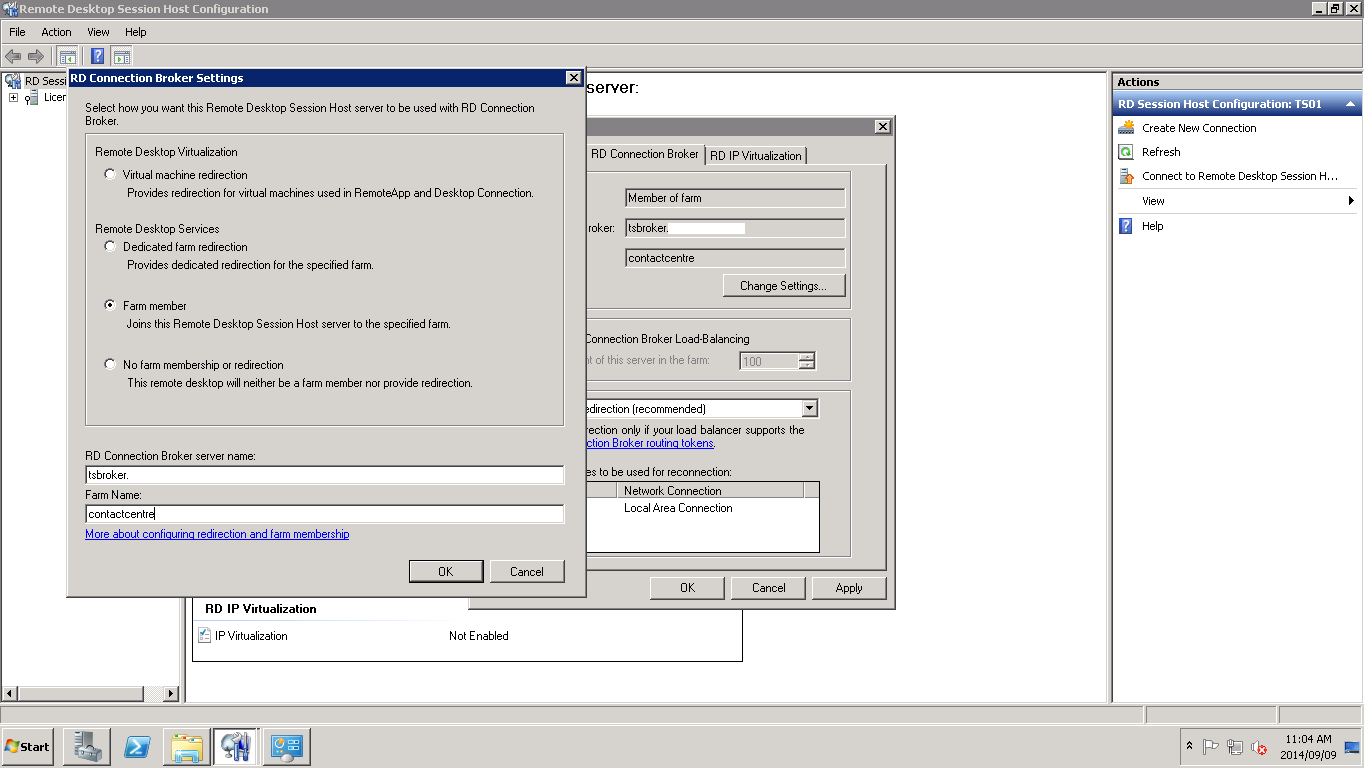Expand the View submenu in Actions
Screen dimensions: 1364x768
tap(1351, 201)
